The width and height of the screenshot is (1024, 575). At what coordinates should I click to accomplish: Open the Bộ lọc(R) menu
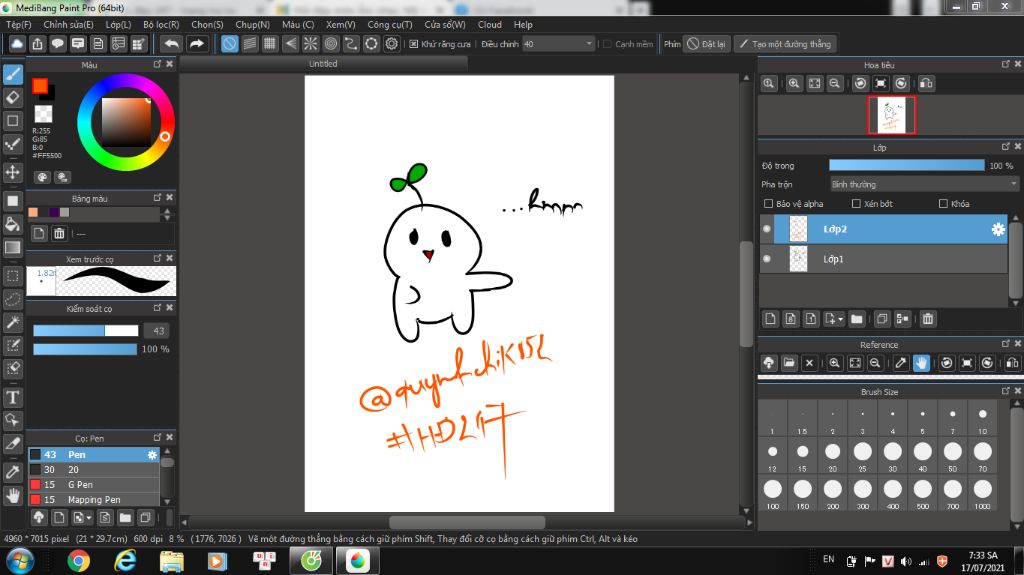tap(161, 24)
